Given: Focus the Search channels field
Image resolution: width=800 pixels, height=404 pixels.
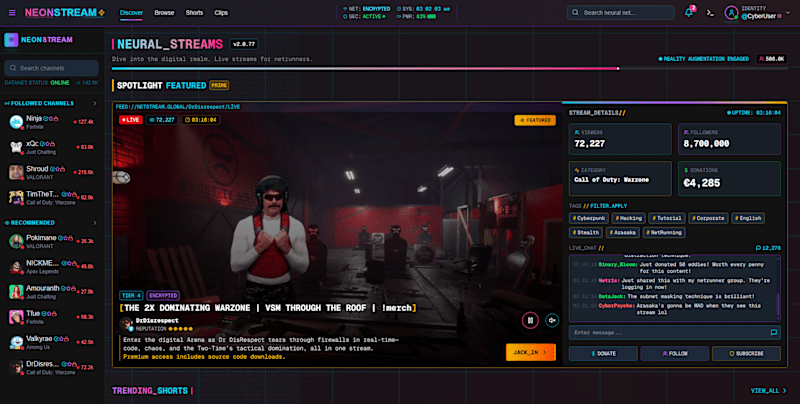Looking at the screenshot, I should click(x=52, y=68).
